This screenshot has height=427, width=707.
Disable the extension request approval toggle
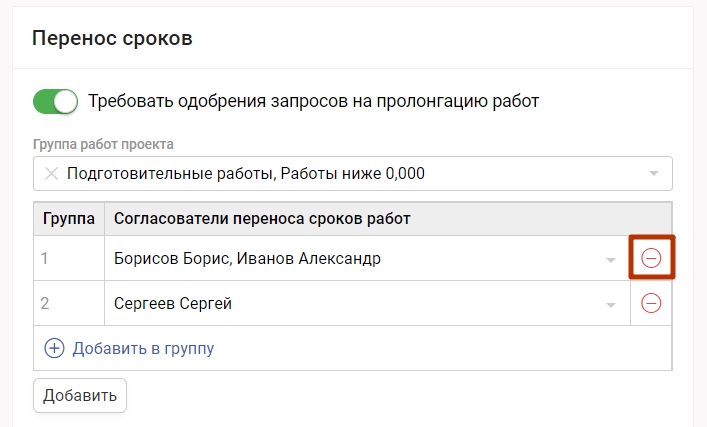(55, 101)
